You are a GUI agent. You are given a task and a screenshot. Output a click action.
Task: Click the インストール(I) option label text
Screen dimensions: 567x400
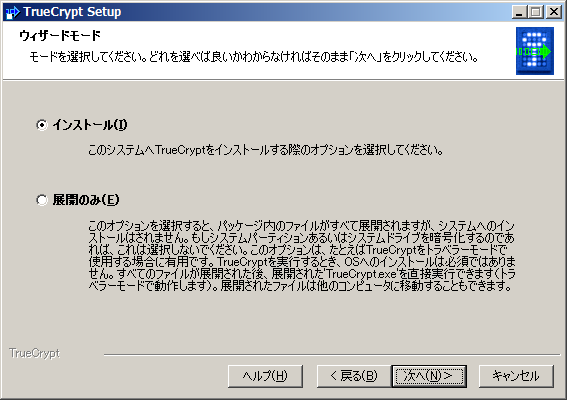coord(90,125)
